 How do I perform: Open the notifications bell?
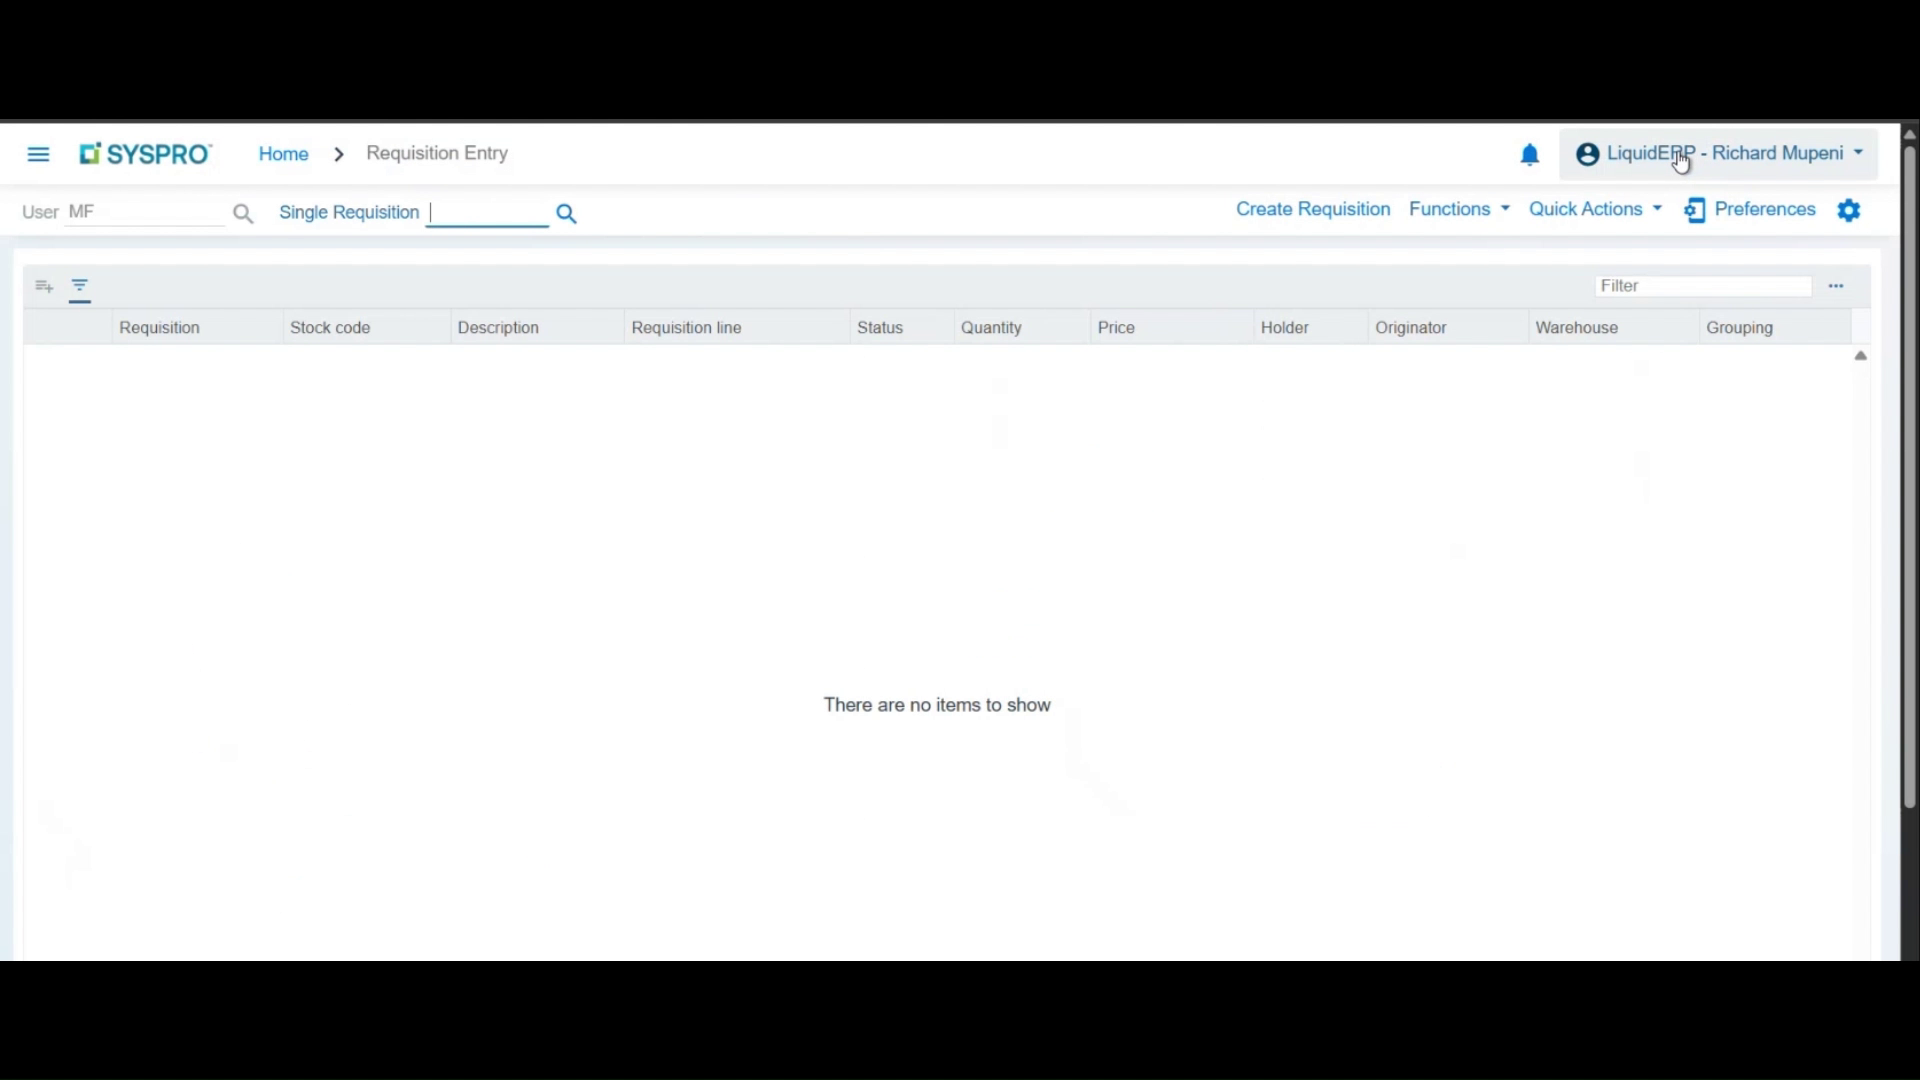(1530, 154)
